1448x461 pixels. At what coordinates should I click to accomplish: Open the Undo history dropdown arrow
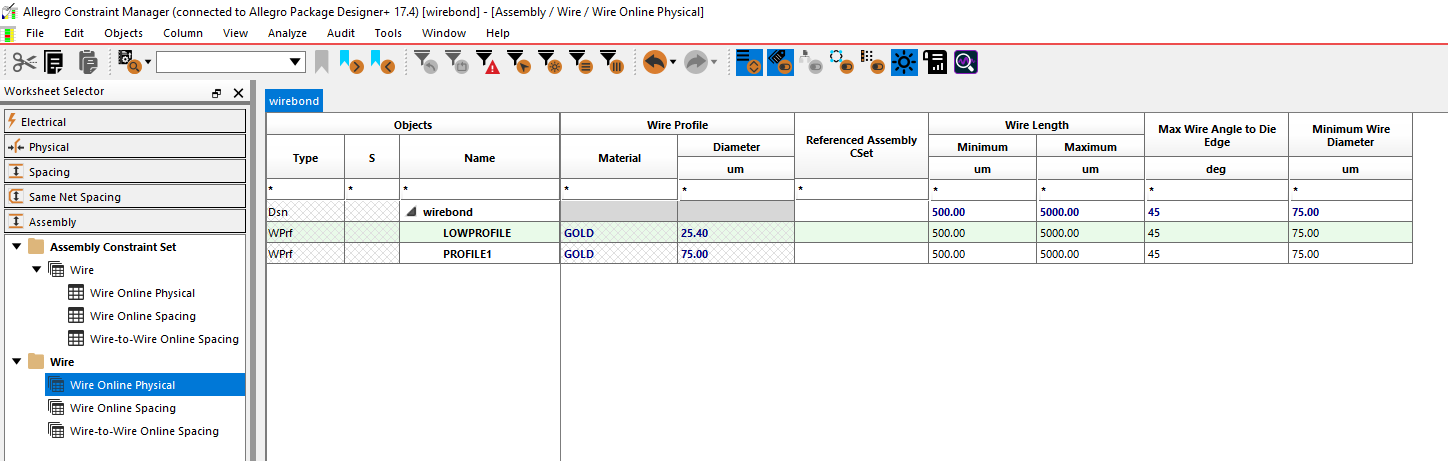(x=673, y=62)
